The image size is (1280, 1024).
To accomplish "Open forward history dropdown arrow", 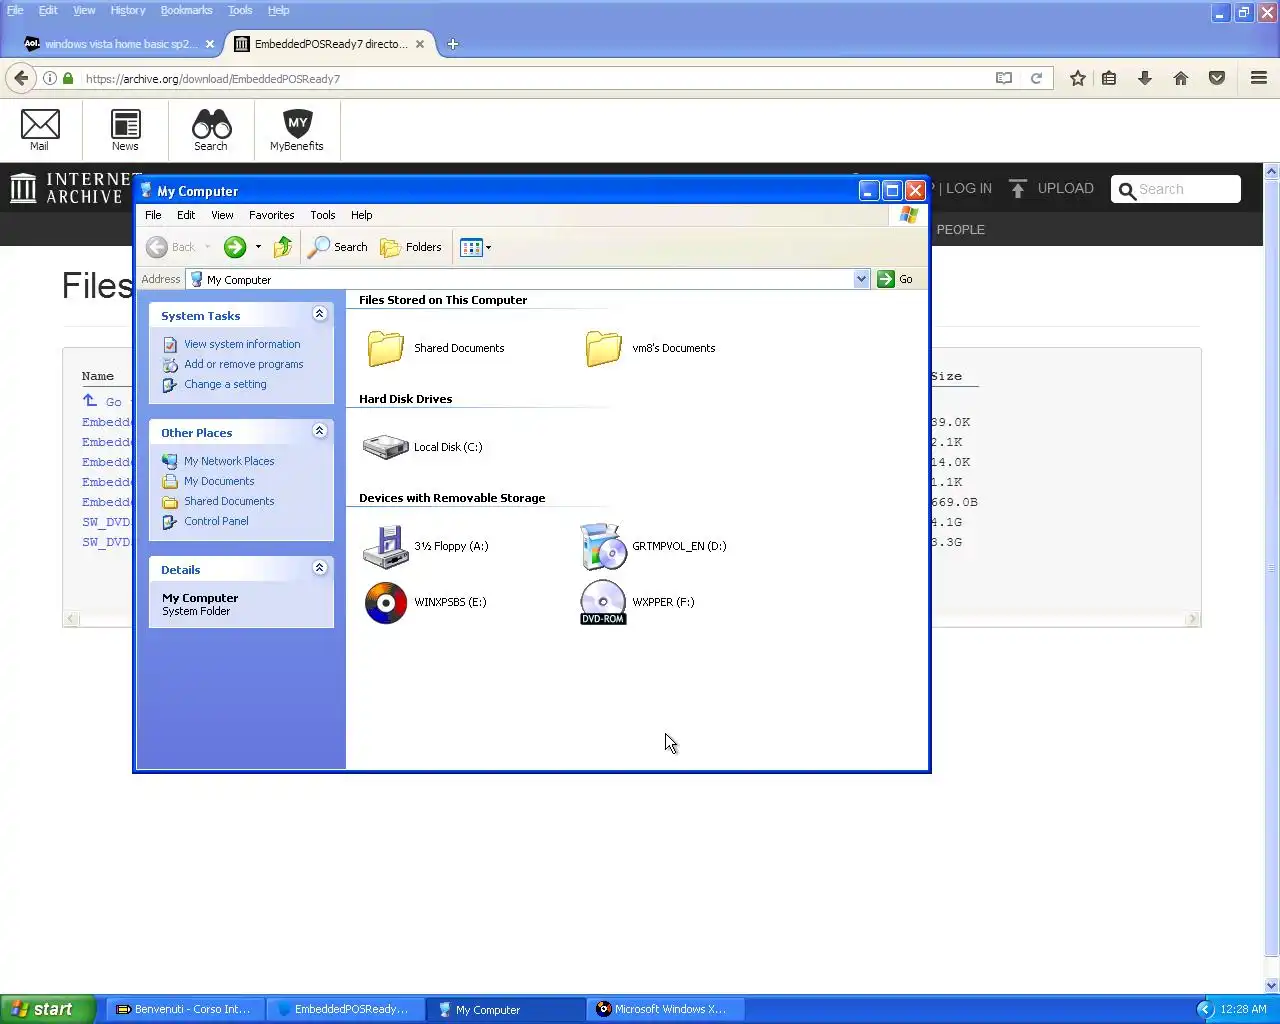I will point(258,247).
